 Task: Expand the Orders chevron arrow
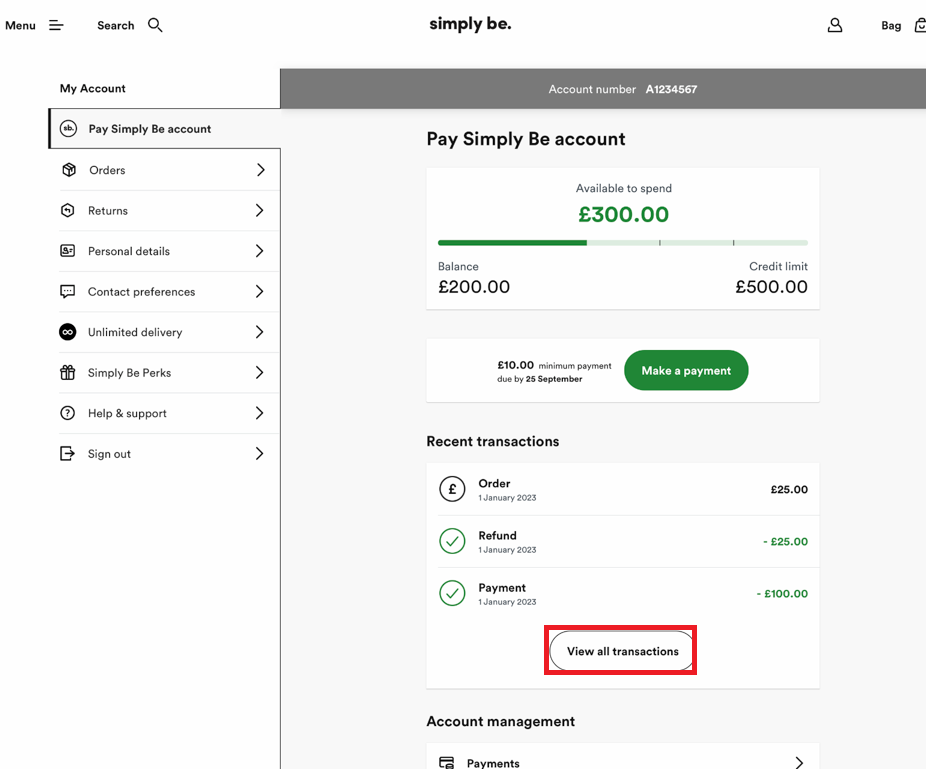(x=260, y=170)
